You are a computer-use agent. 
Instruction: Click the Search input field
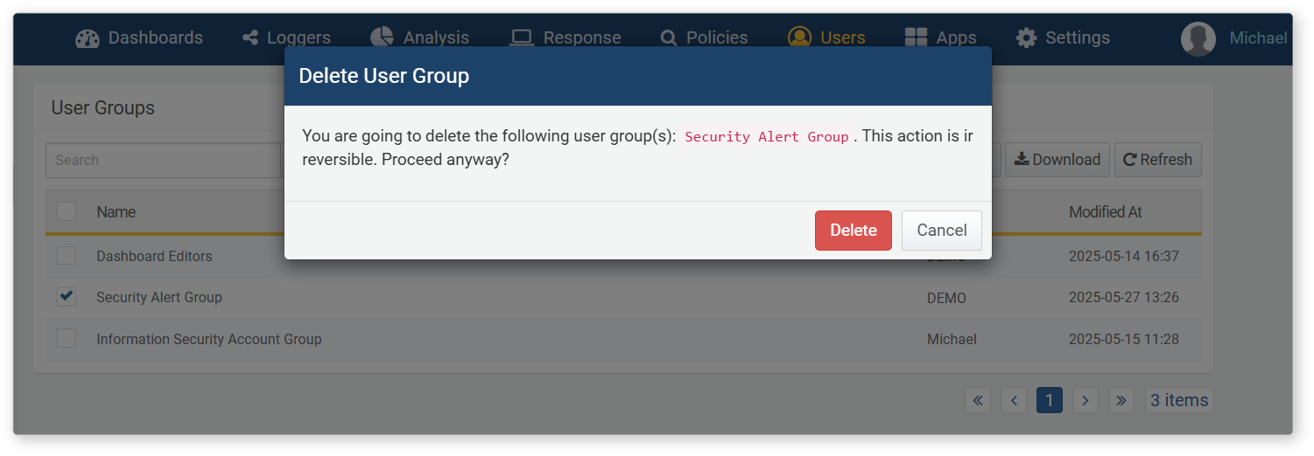coord(165,160)
